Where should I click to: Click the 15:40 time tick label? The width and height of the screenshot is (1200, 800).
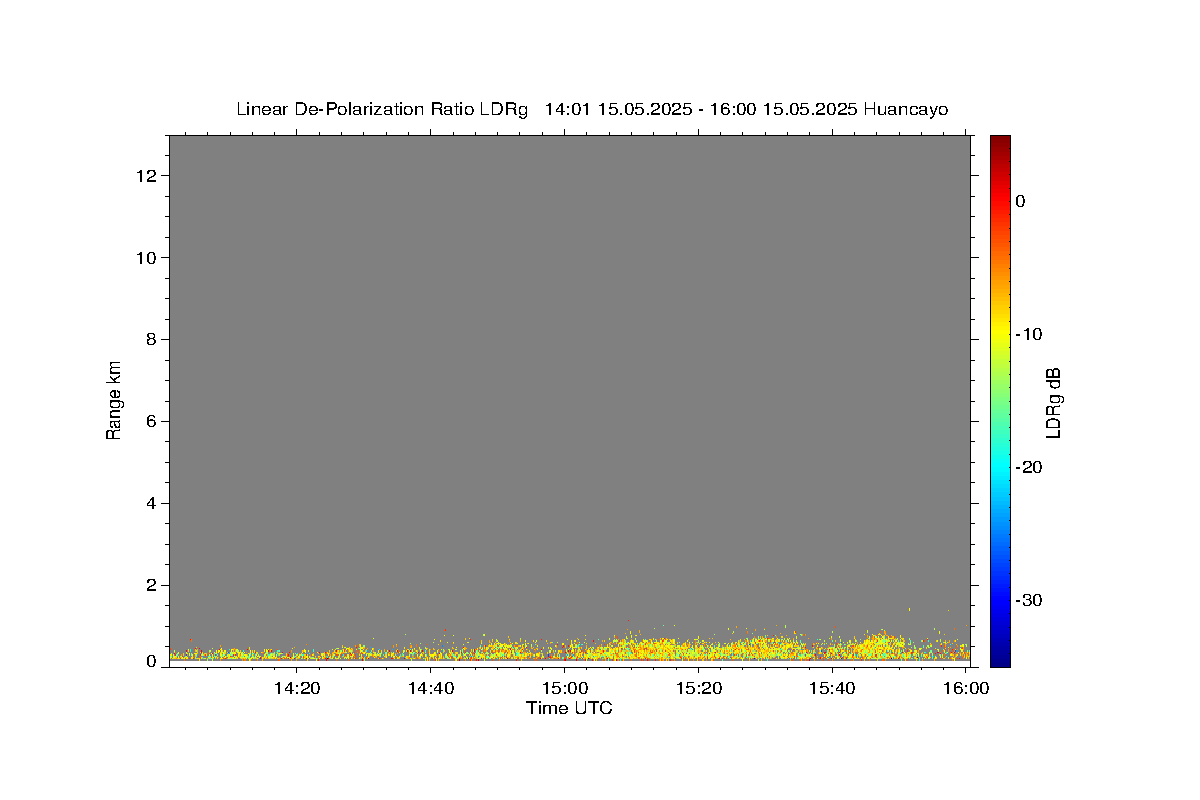pos(833,688)
